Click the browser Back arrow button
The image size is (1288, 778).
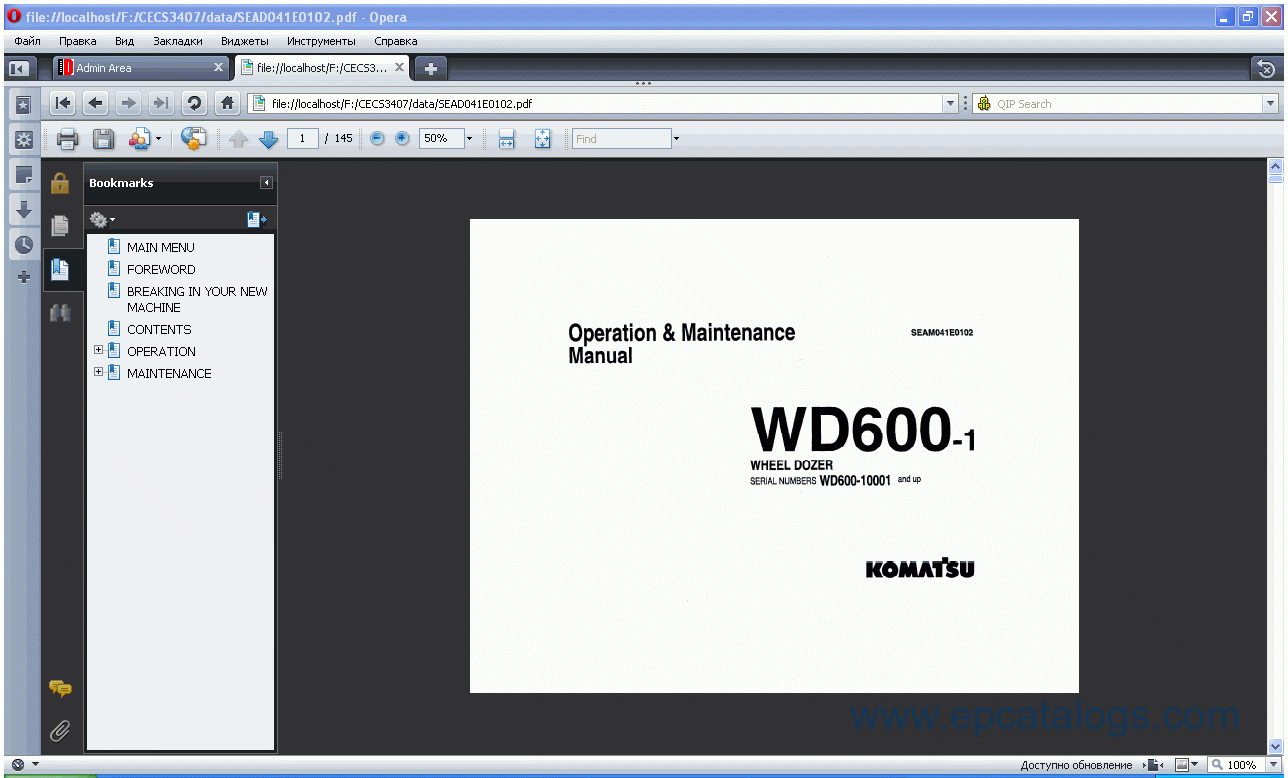click(95, 103)
